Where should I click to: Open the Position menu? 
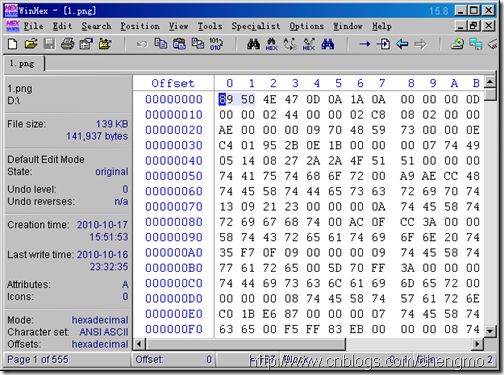coord(140,26)
